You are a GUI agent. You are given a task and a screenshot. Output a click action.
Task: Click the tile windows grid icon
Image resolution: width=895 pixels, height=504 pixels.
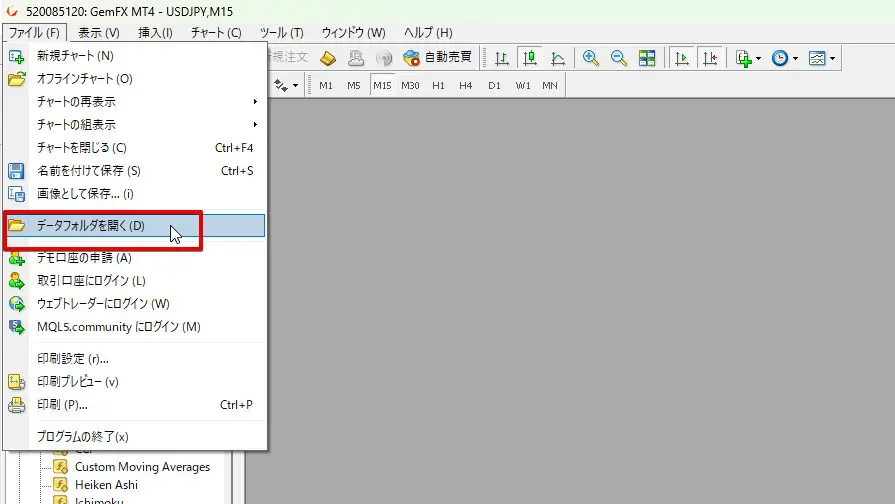(x=647, y=58)
